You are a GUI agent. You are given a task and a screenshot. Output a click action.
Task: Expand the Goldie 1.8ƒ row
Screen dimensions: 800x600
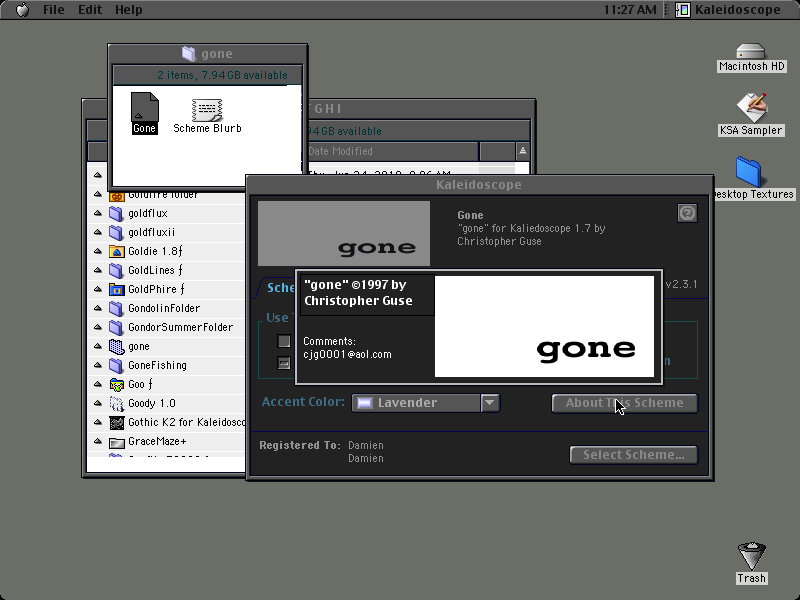98,251
